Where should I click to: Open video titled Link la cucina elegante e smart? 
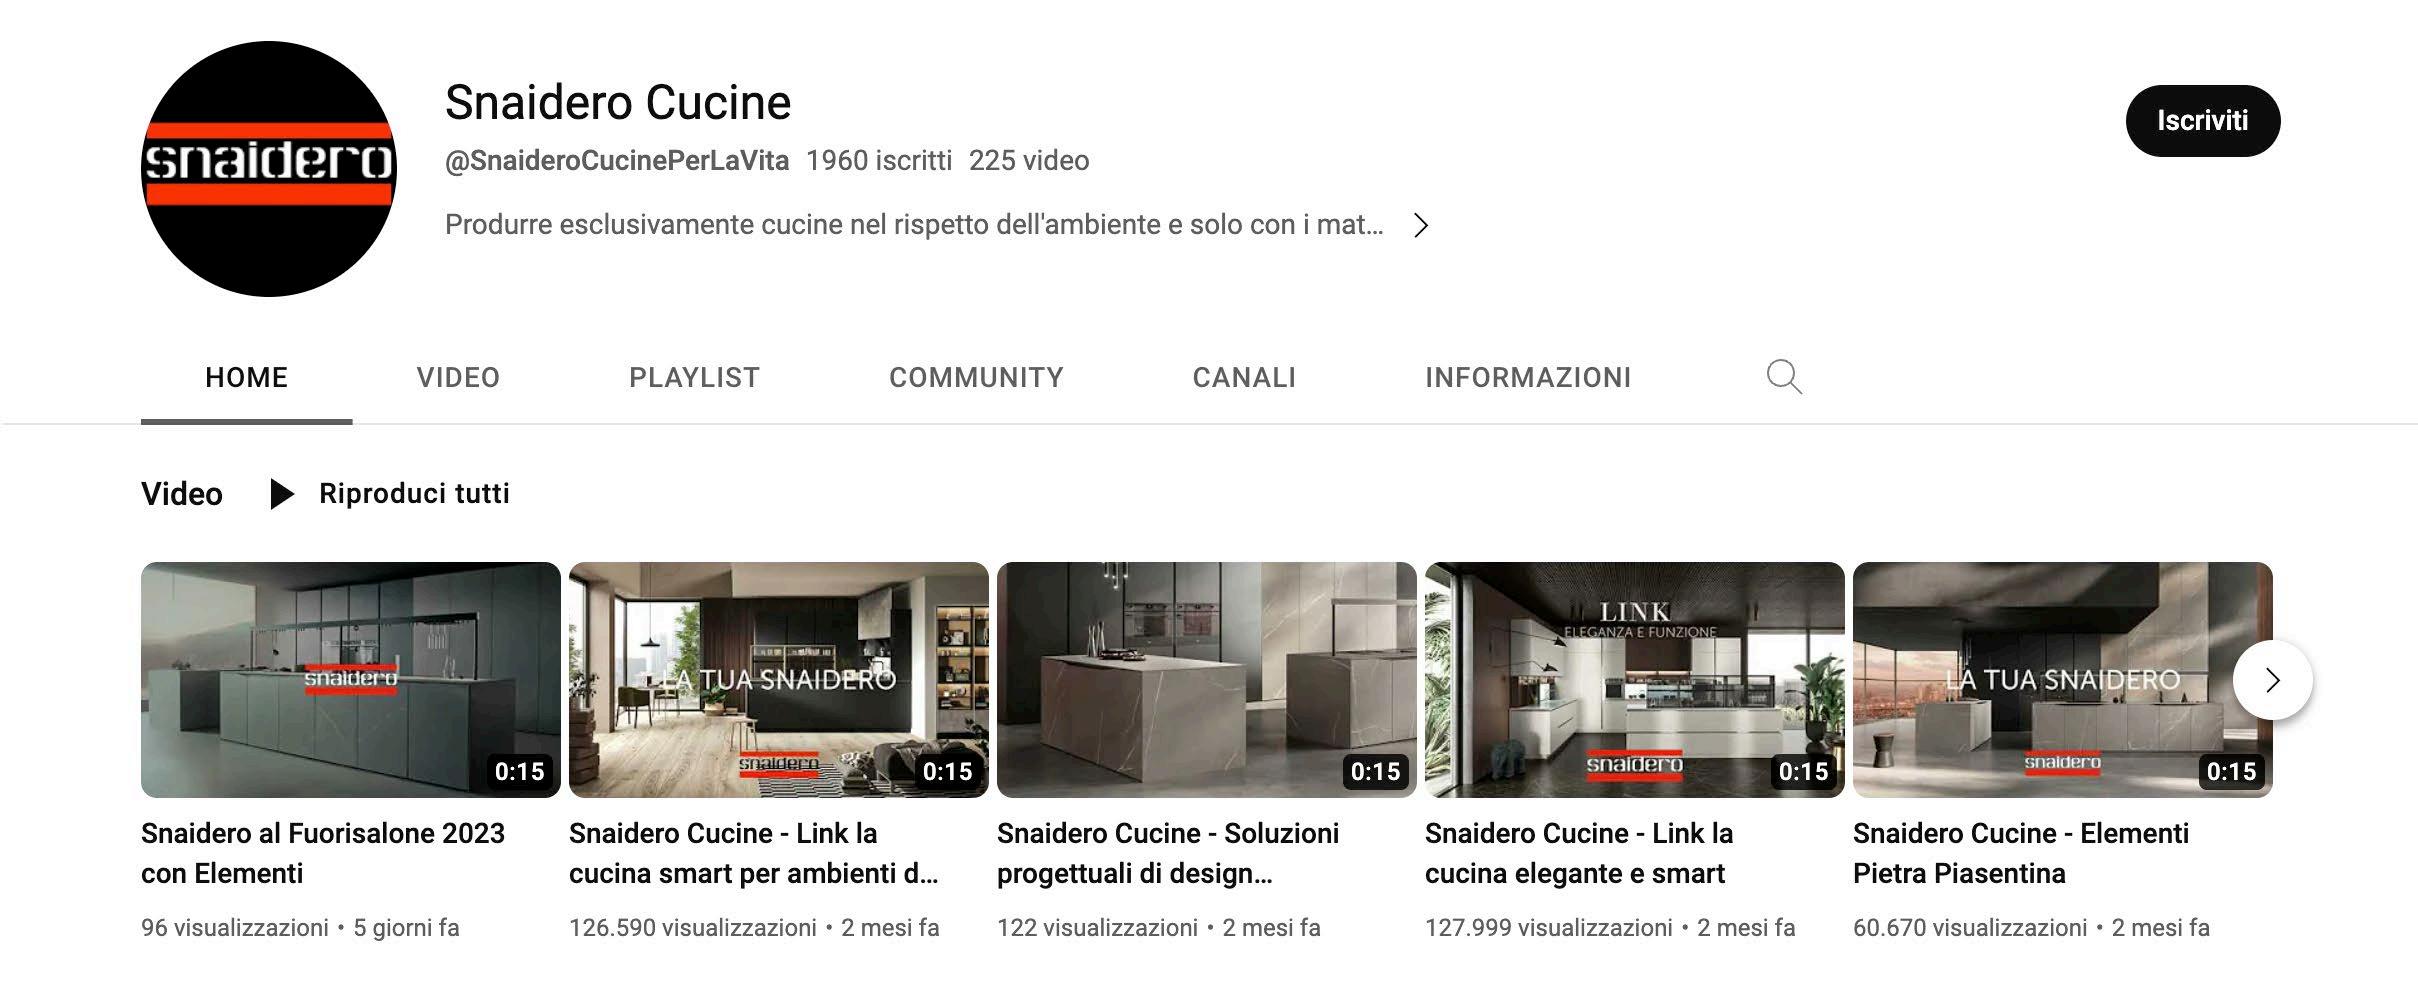pyautogui.click(x=1579, y=853)
